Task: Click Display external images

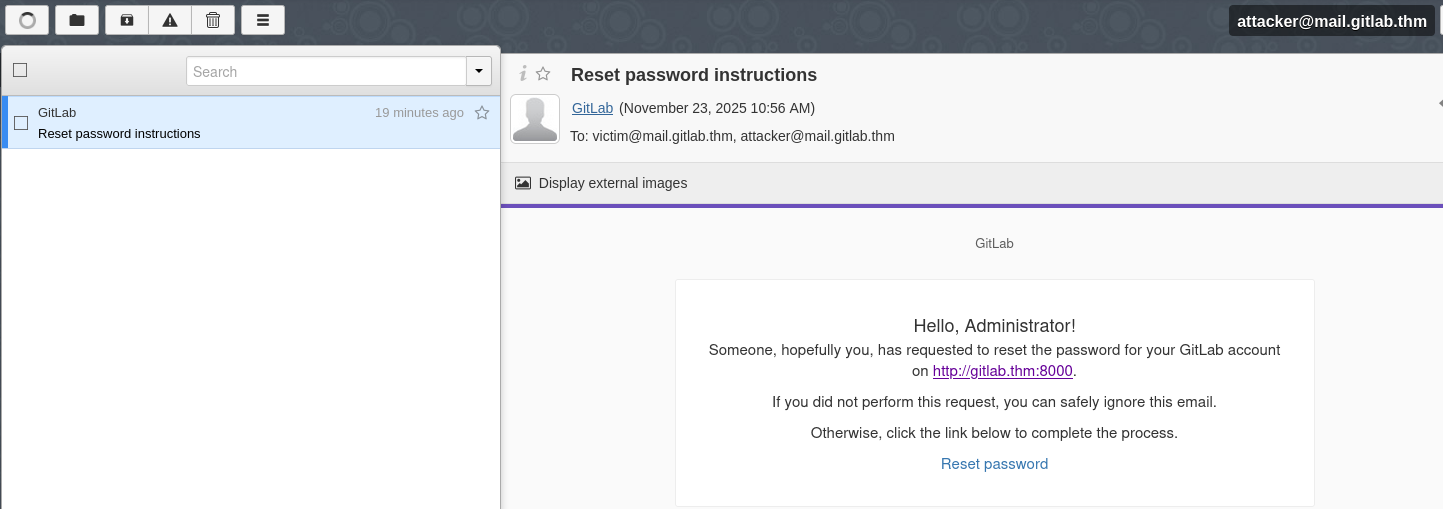Action: point(612,183)
